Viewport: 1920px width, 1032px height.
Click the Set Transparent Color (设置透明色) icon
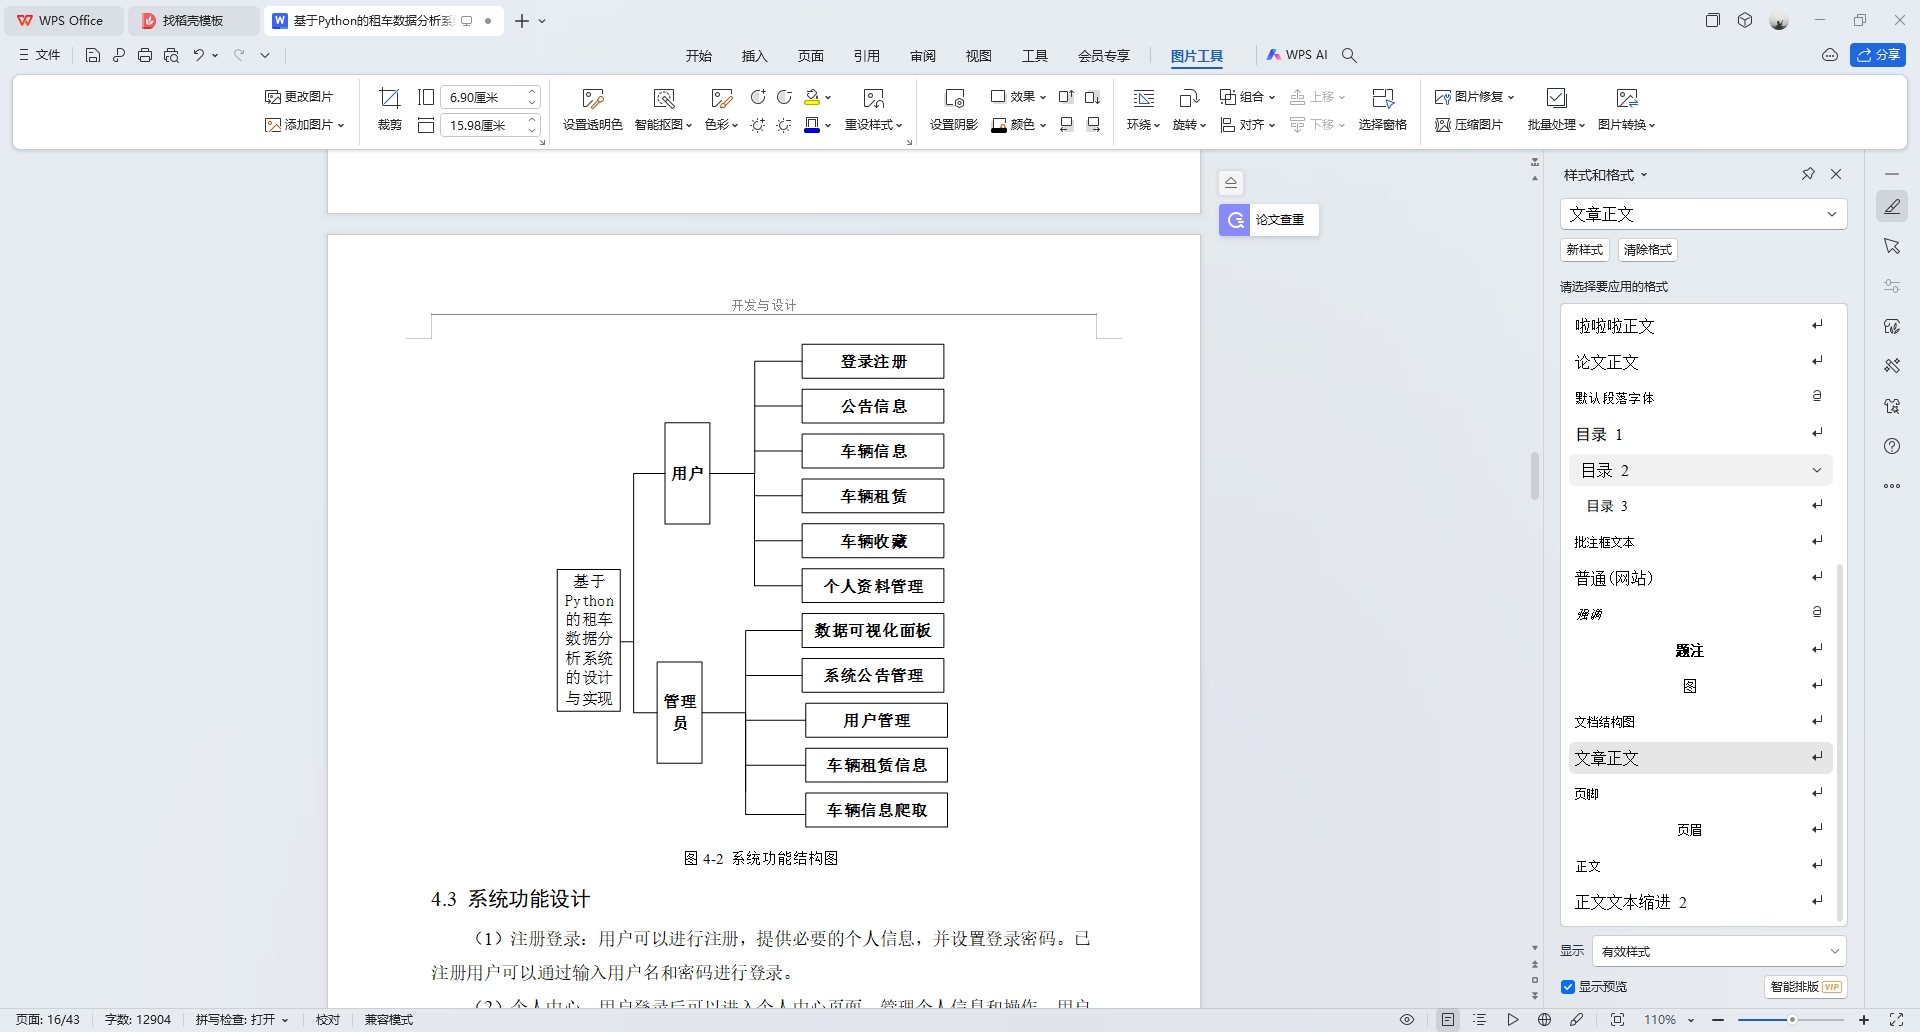[x=592, y=98]
